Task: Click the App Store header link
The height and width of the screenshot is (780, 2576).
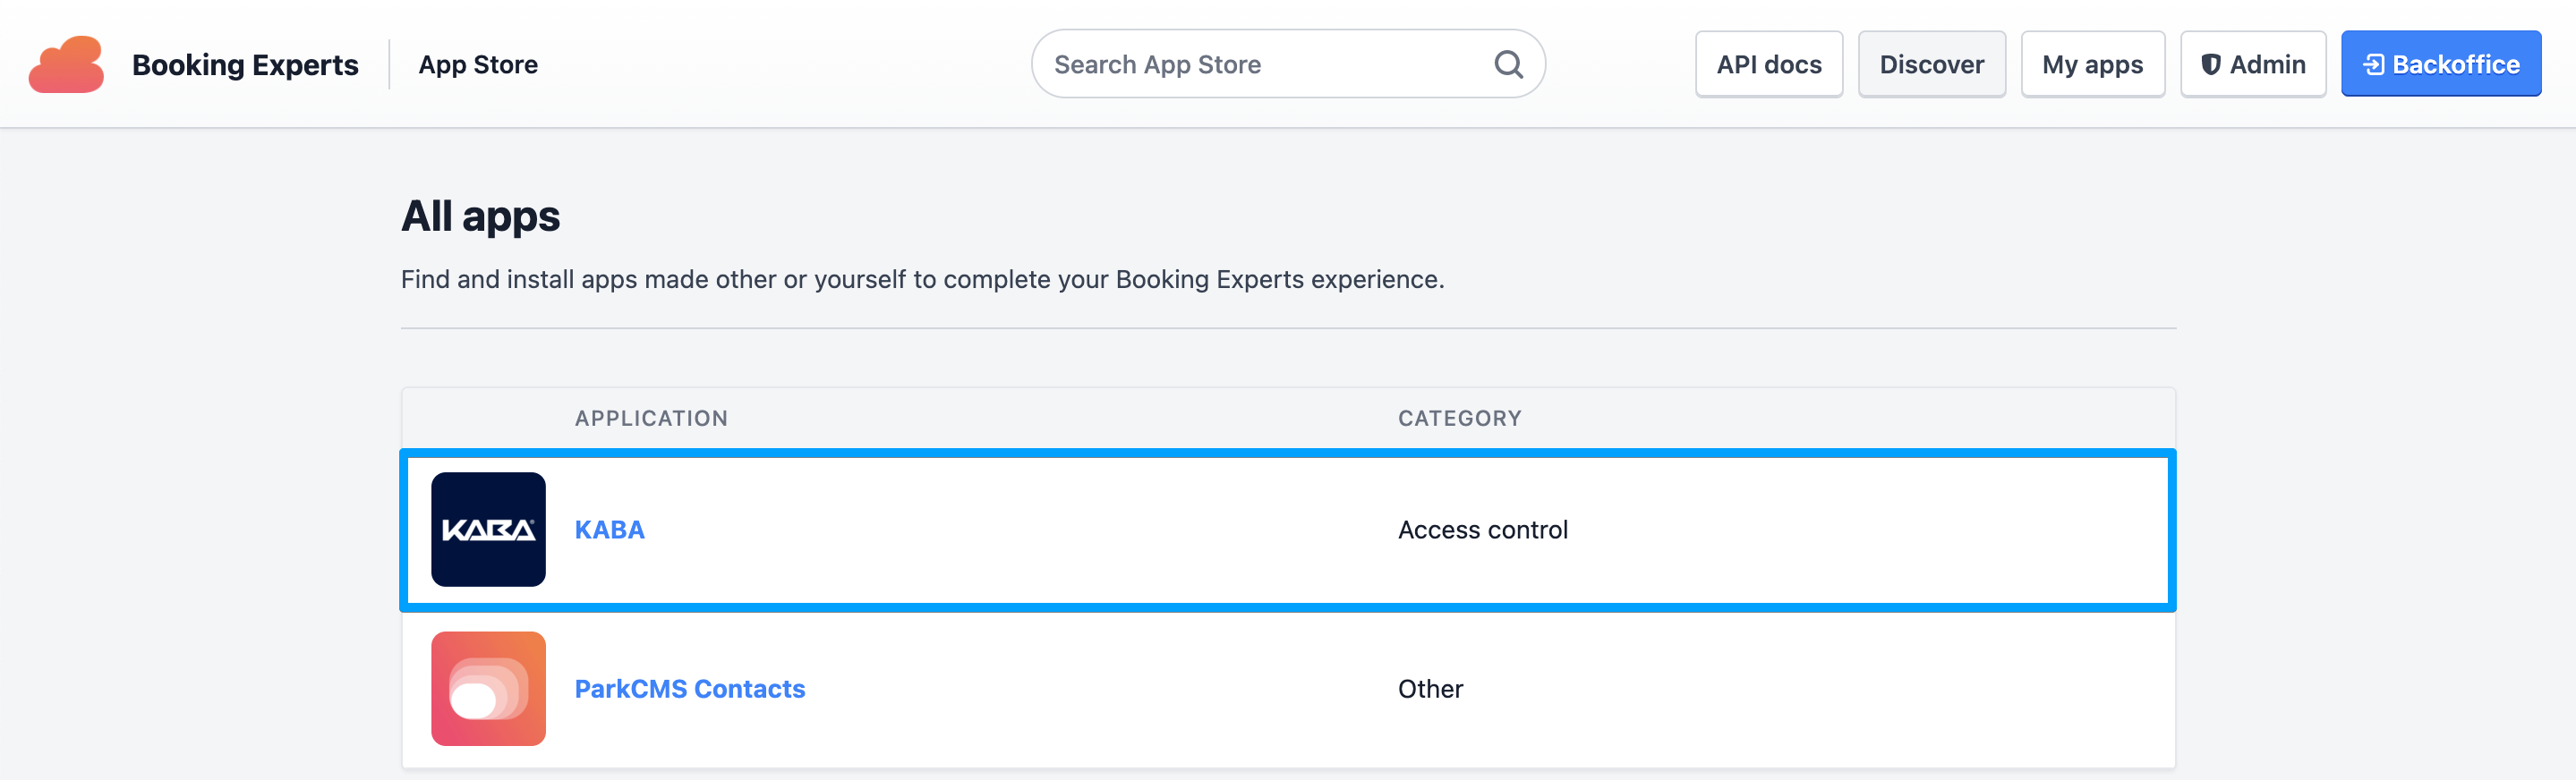Action: pyautogui.click(x=478, y=65)
